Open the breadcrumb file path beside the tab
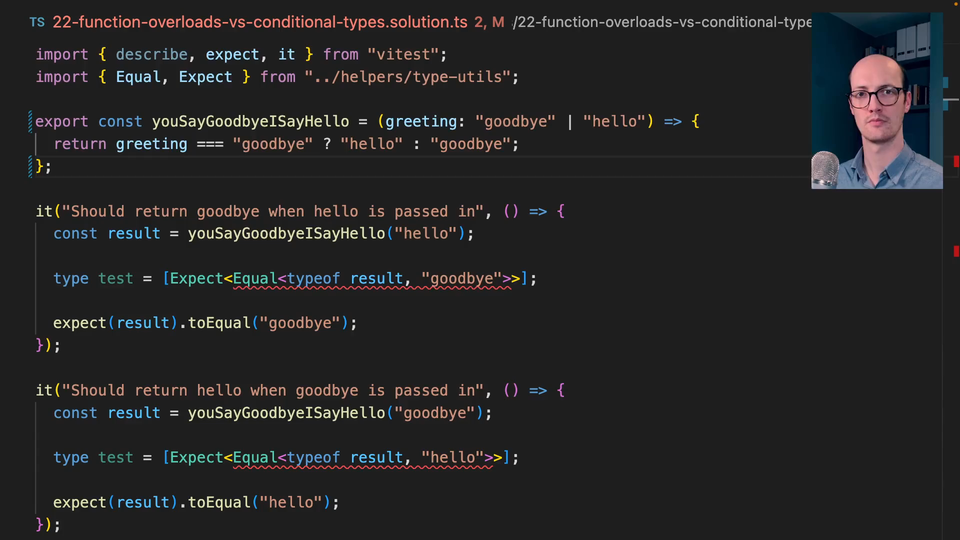The width and height of the screenshot is (960, 540). (x=660, y=21)
